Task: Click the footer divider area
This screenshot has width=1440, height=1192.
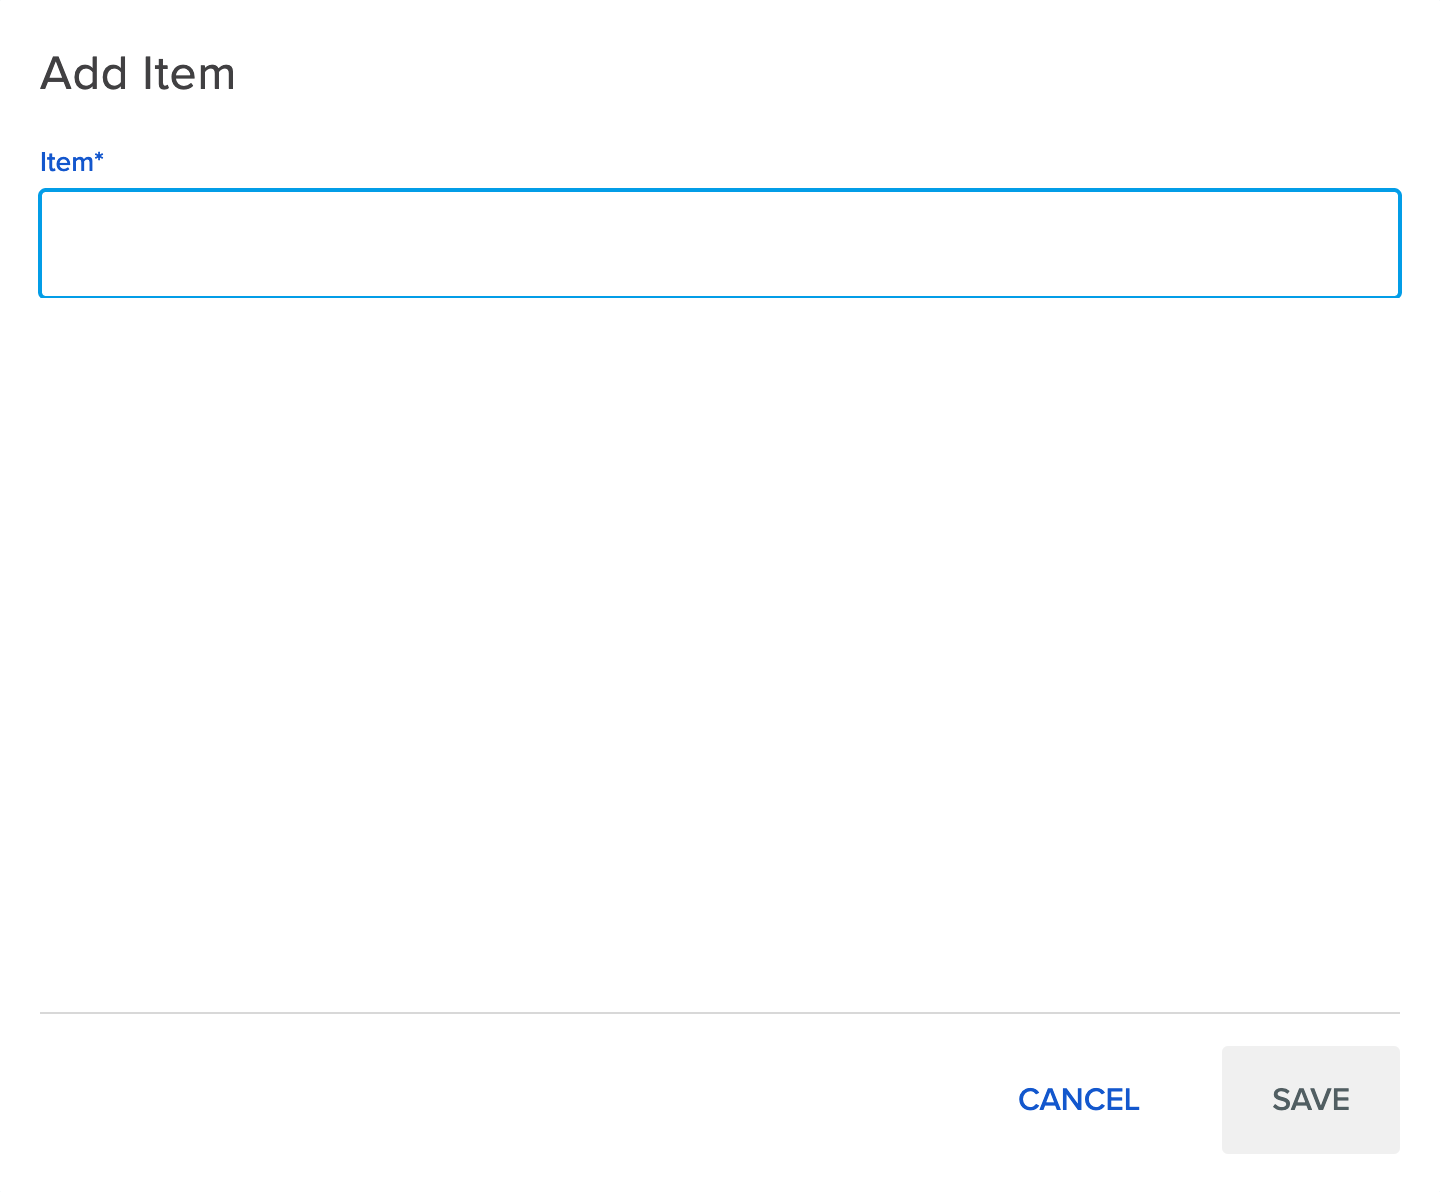Action: pos(719,1012)
